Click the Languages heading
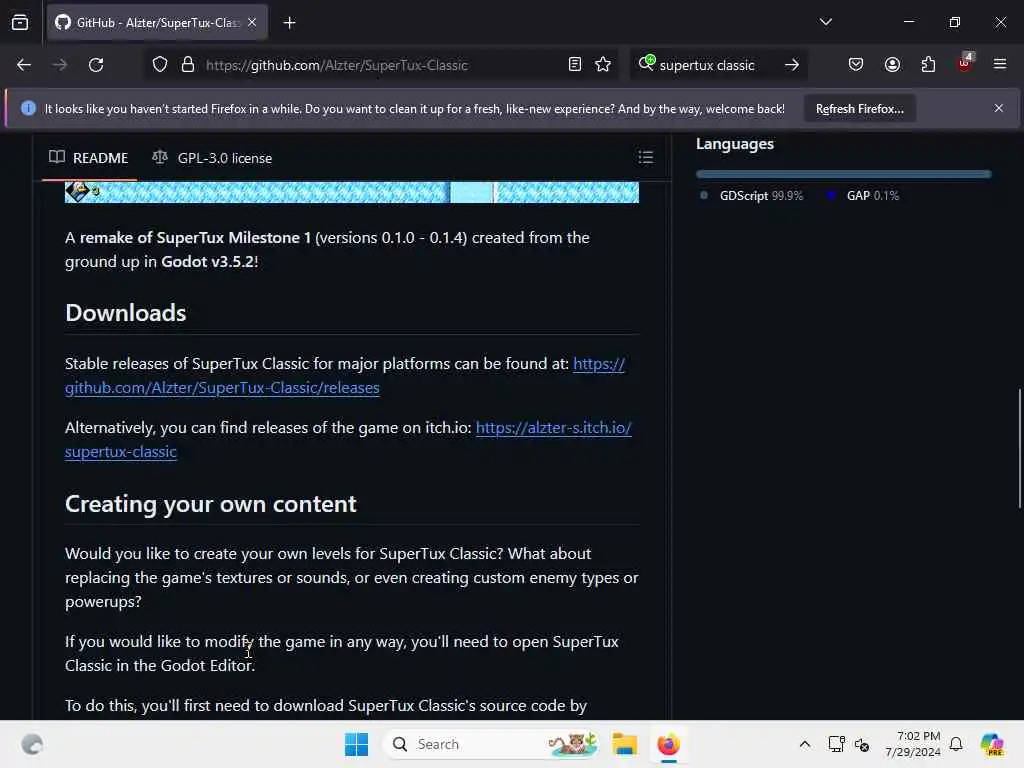This screenshot has height=768, width=1024. tap(735, 144)
